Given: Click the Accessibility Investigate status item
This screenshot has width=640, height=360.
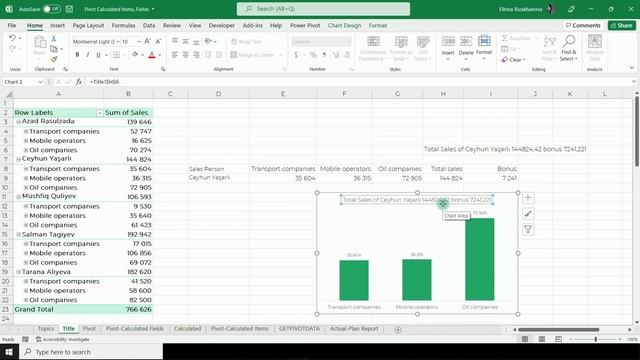Looking at the screenshot, I should tap(62, 339).
